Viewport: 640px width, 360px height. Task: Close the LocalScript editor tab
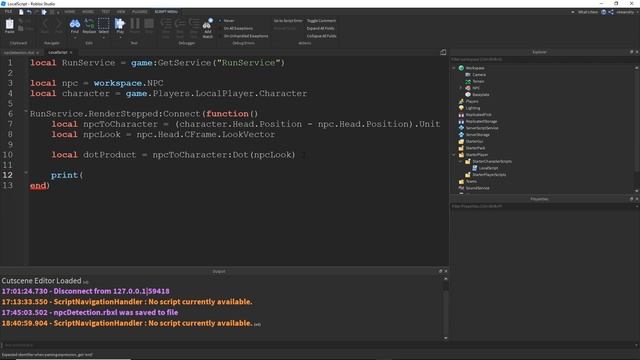[x=71, y=52]
